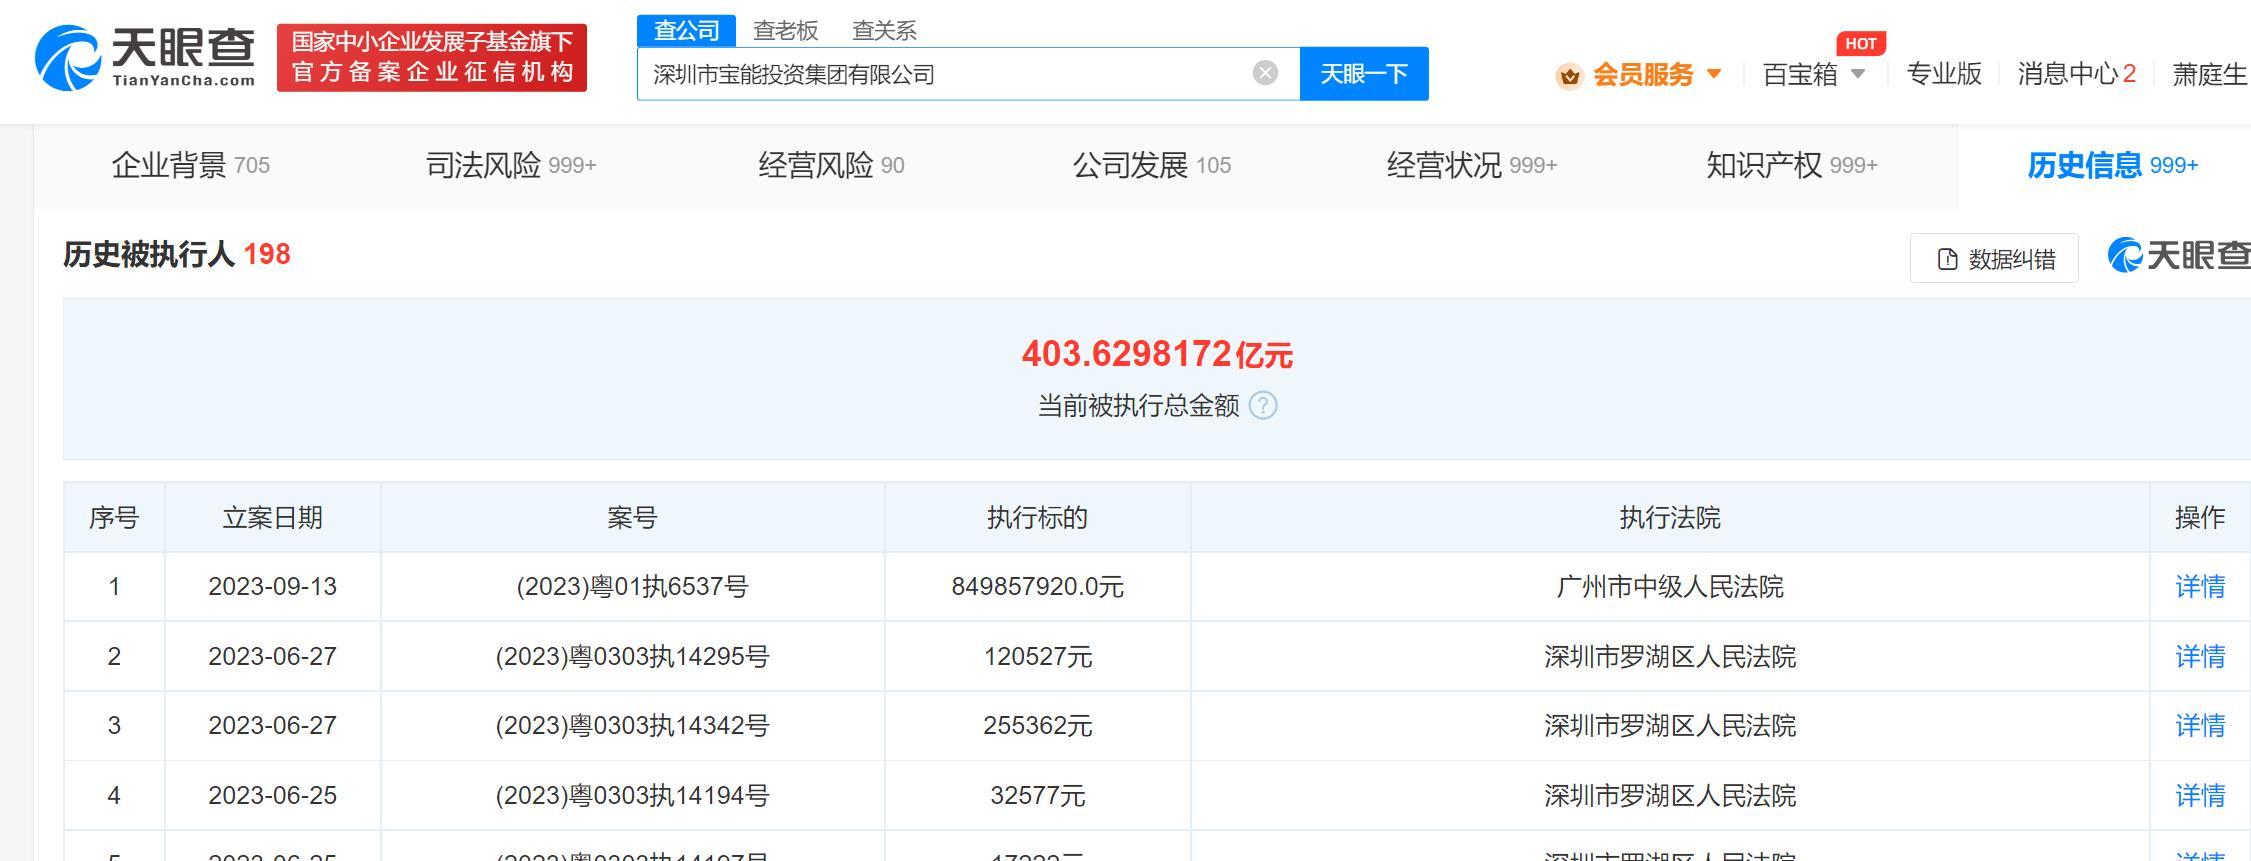
Task: Click the company name search input field
Action: [x=940, y=74]
